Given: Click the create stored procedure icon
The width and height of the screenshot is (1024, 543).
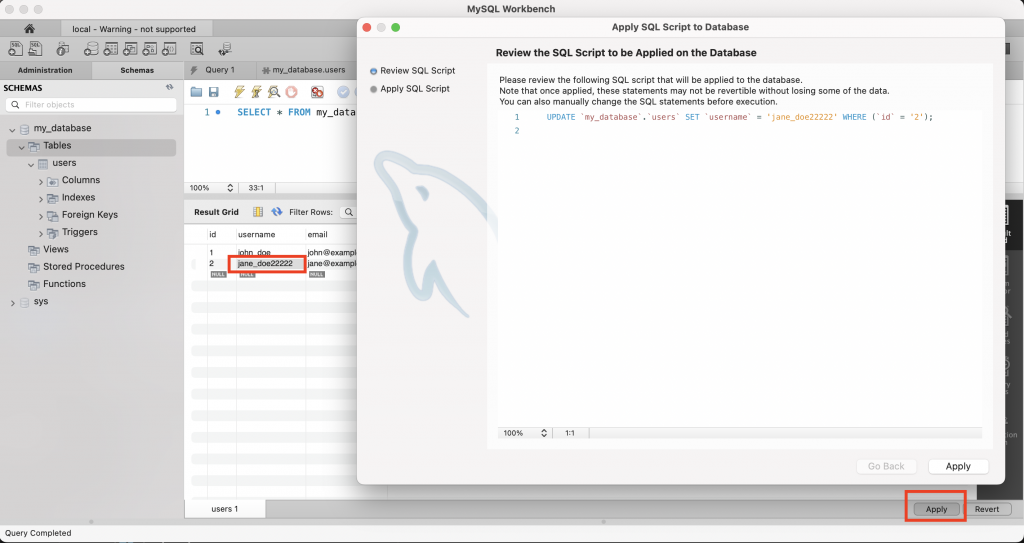Looking at the screenshot, I should [150, 48].
